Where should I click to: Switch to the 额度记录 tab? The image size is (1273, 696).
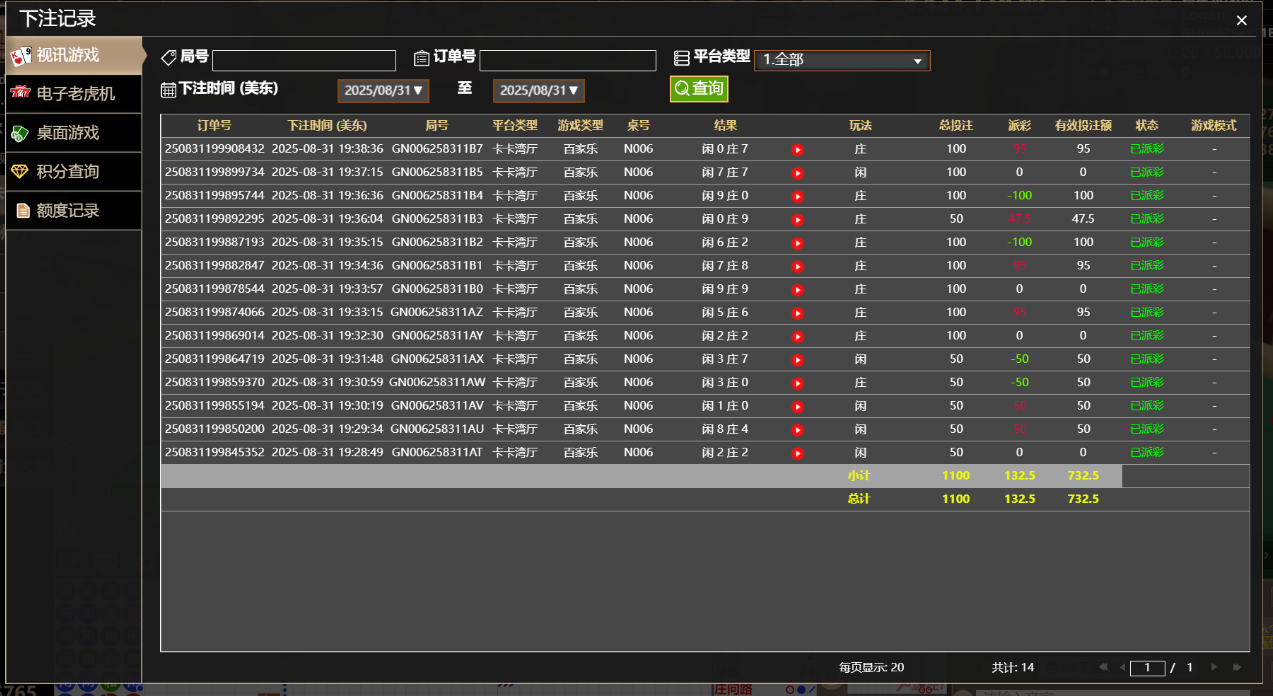pos(73,210)
